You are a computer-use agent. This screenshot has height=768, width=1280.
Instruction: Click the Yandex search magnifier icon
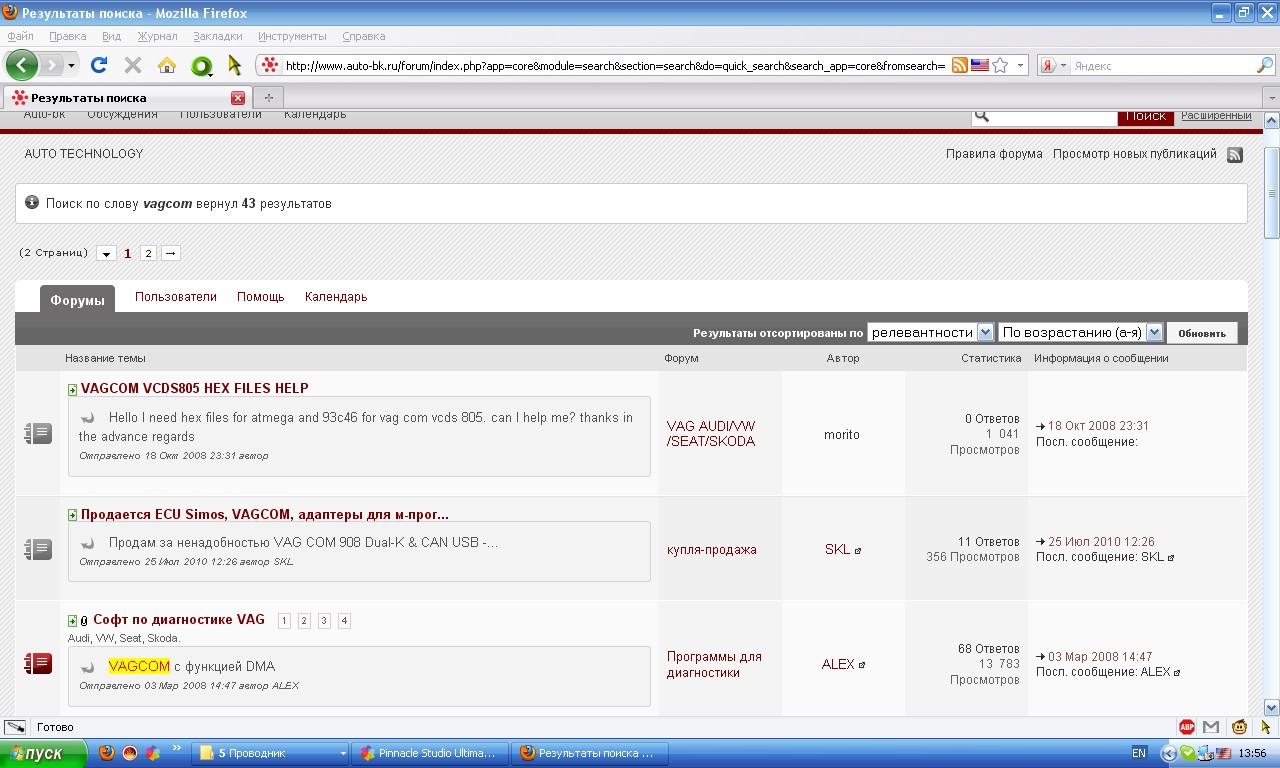pos(1265,65)
